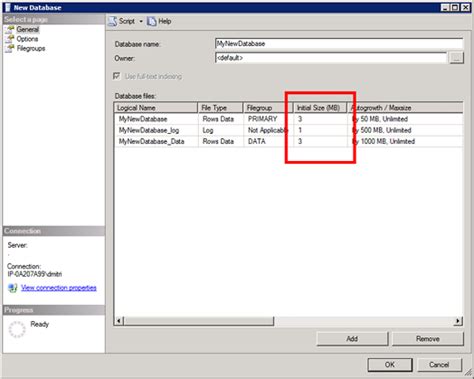Open the Filegroups page

coord(31,48)
